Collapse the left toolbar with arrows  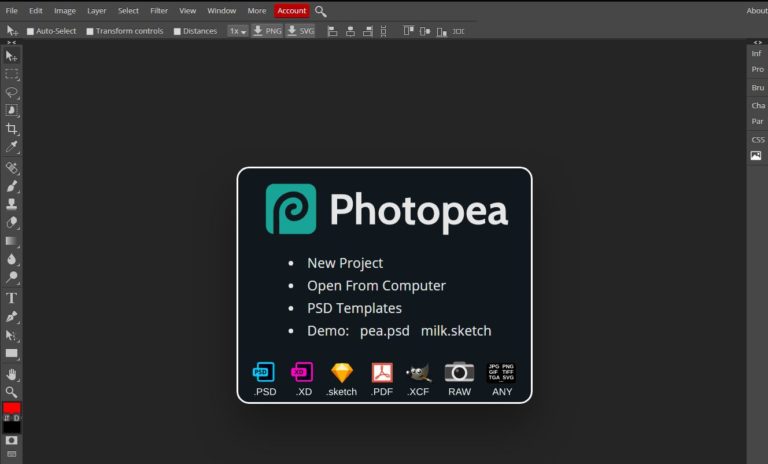click(11, 43)
